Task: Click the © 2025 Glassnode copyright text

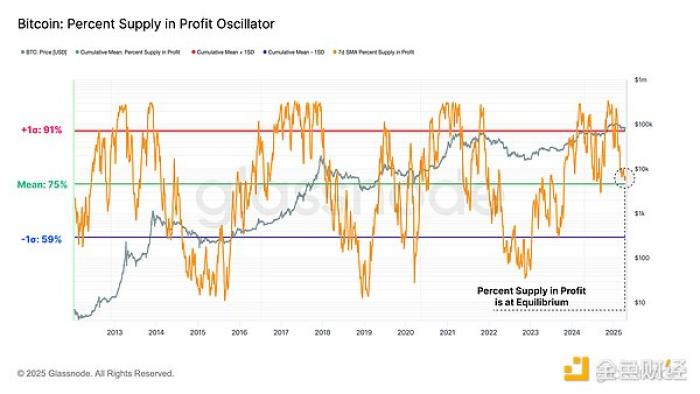Action: coord(96,373)
